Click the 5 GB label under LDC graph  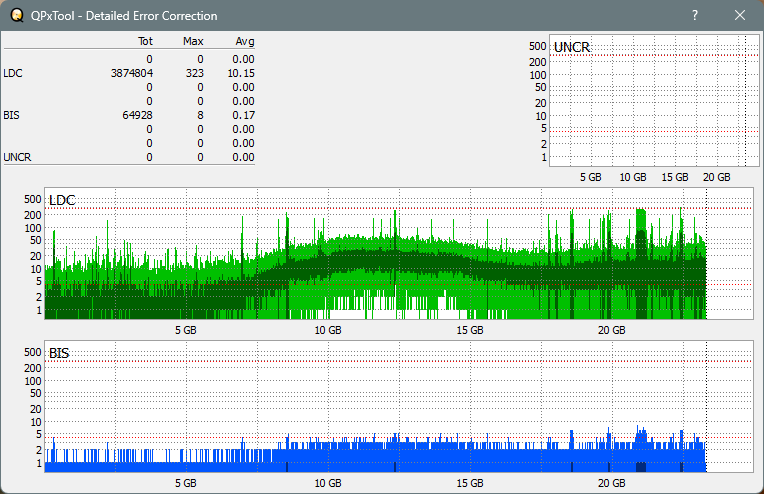pyautogui.click(x=186, y=330)
